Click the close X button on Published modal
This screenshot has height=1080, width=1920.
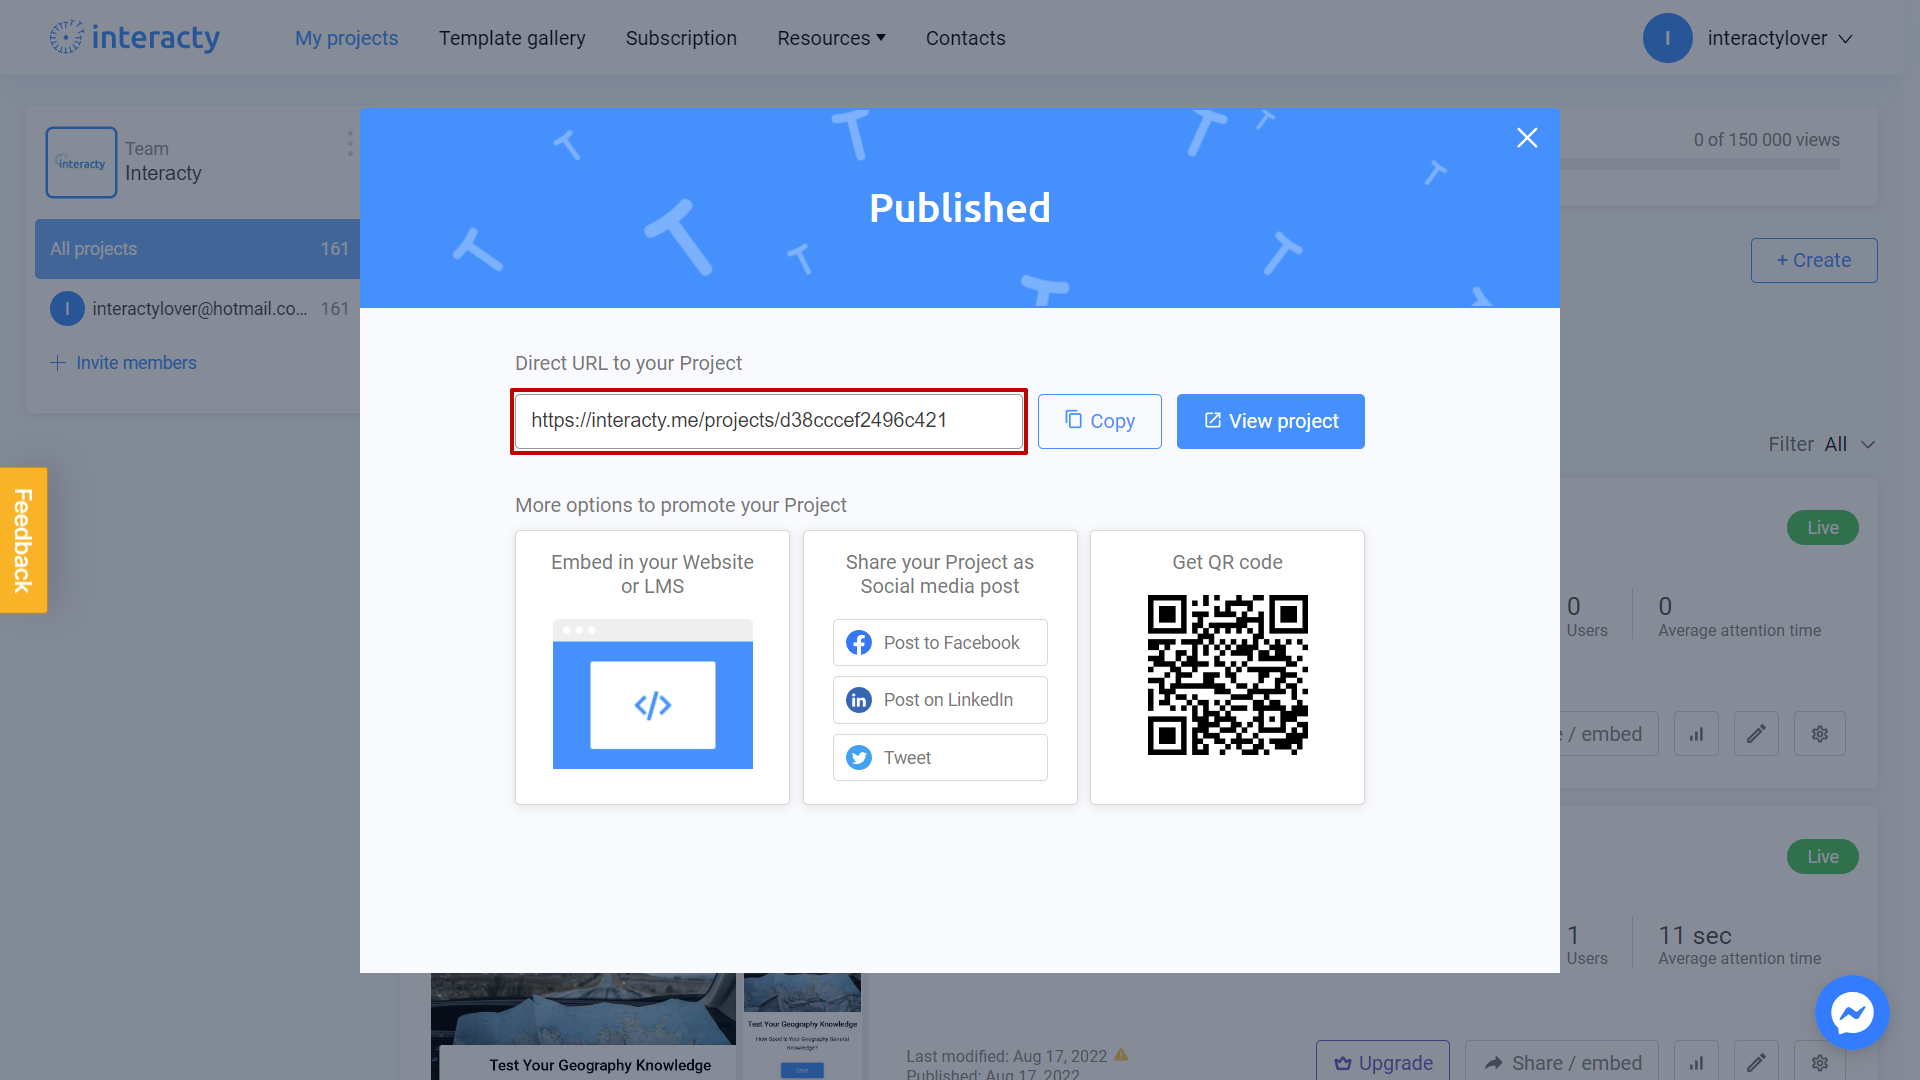[x=1527, y=137]
